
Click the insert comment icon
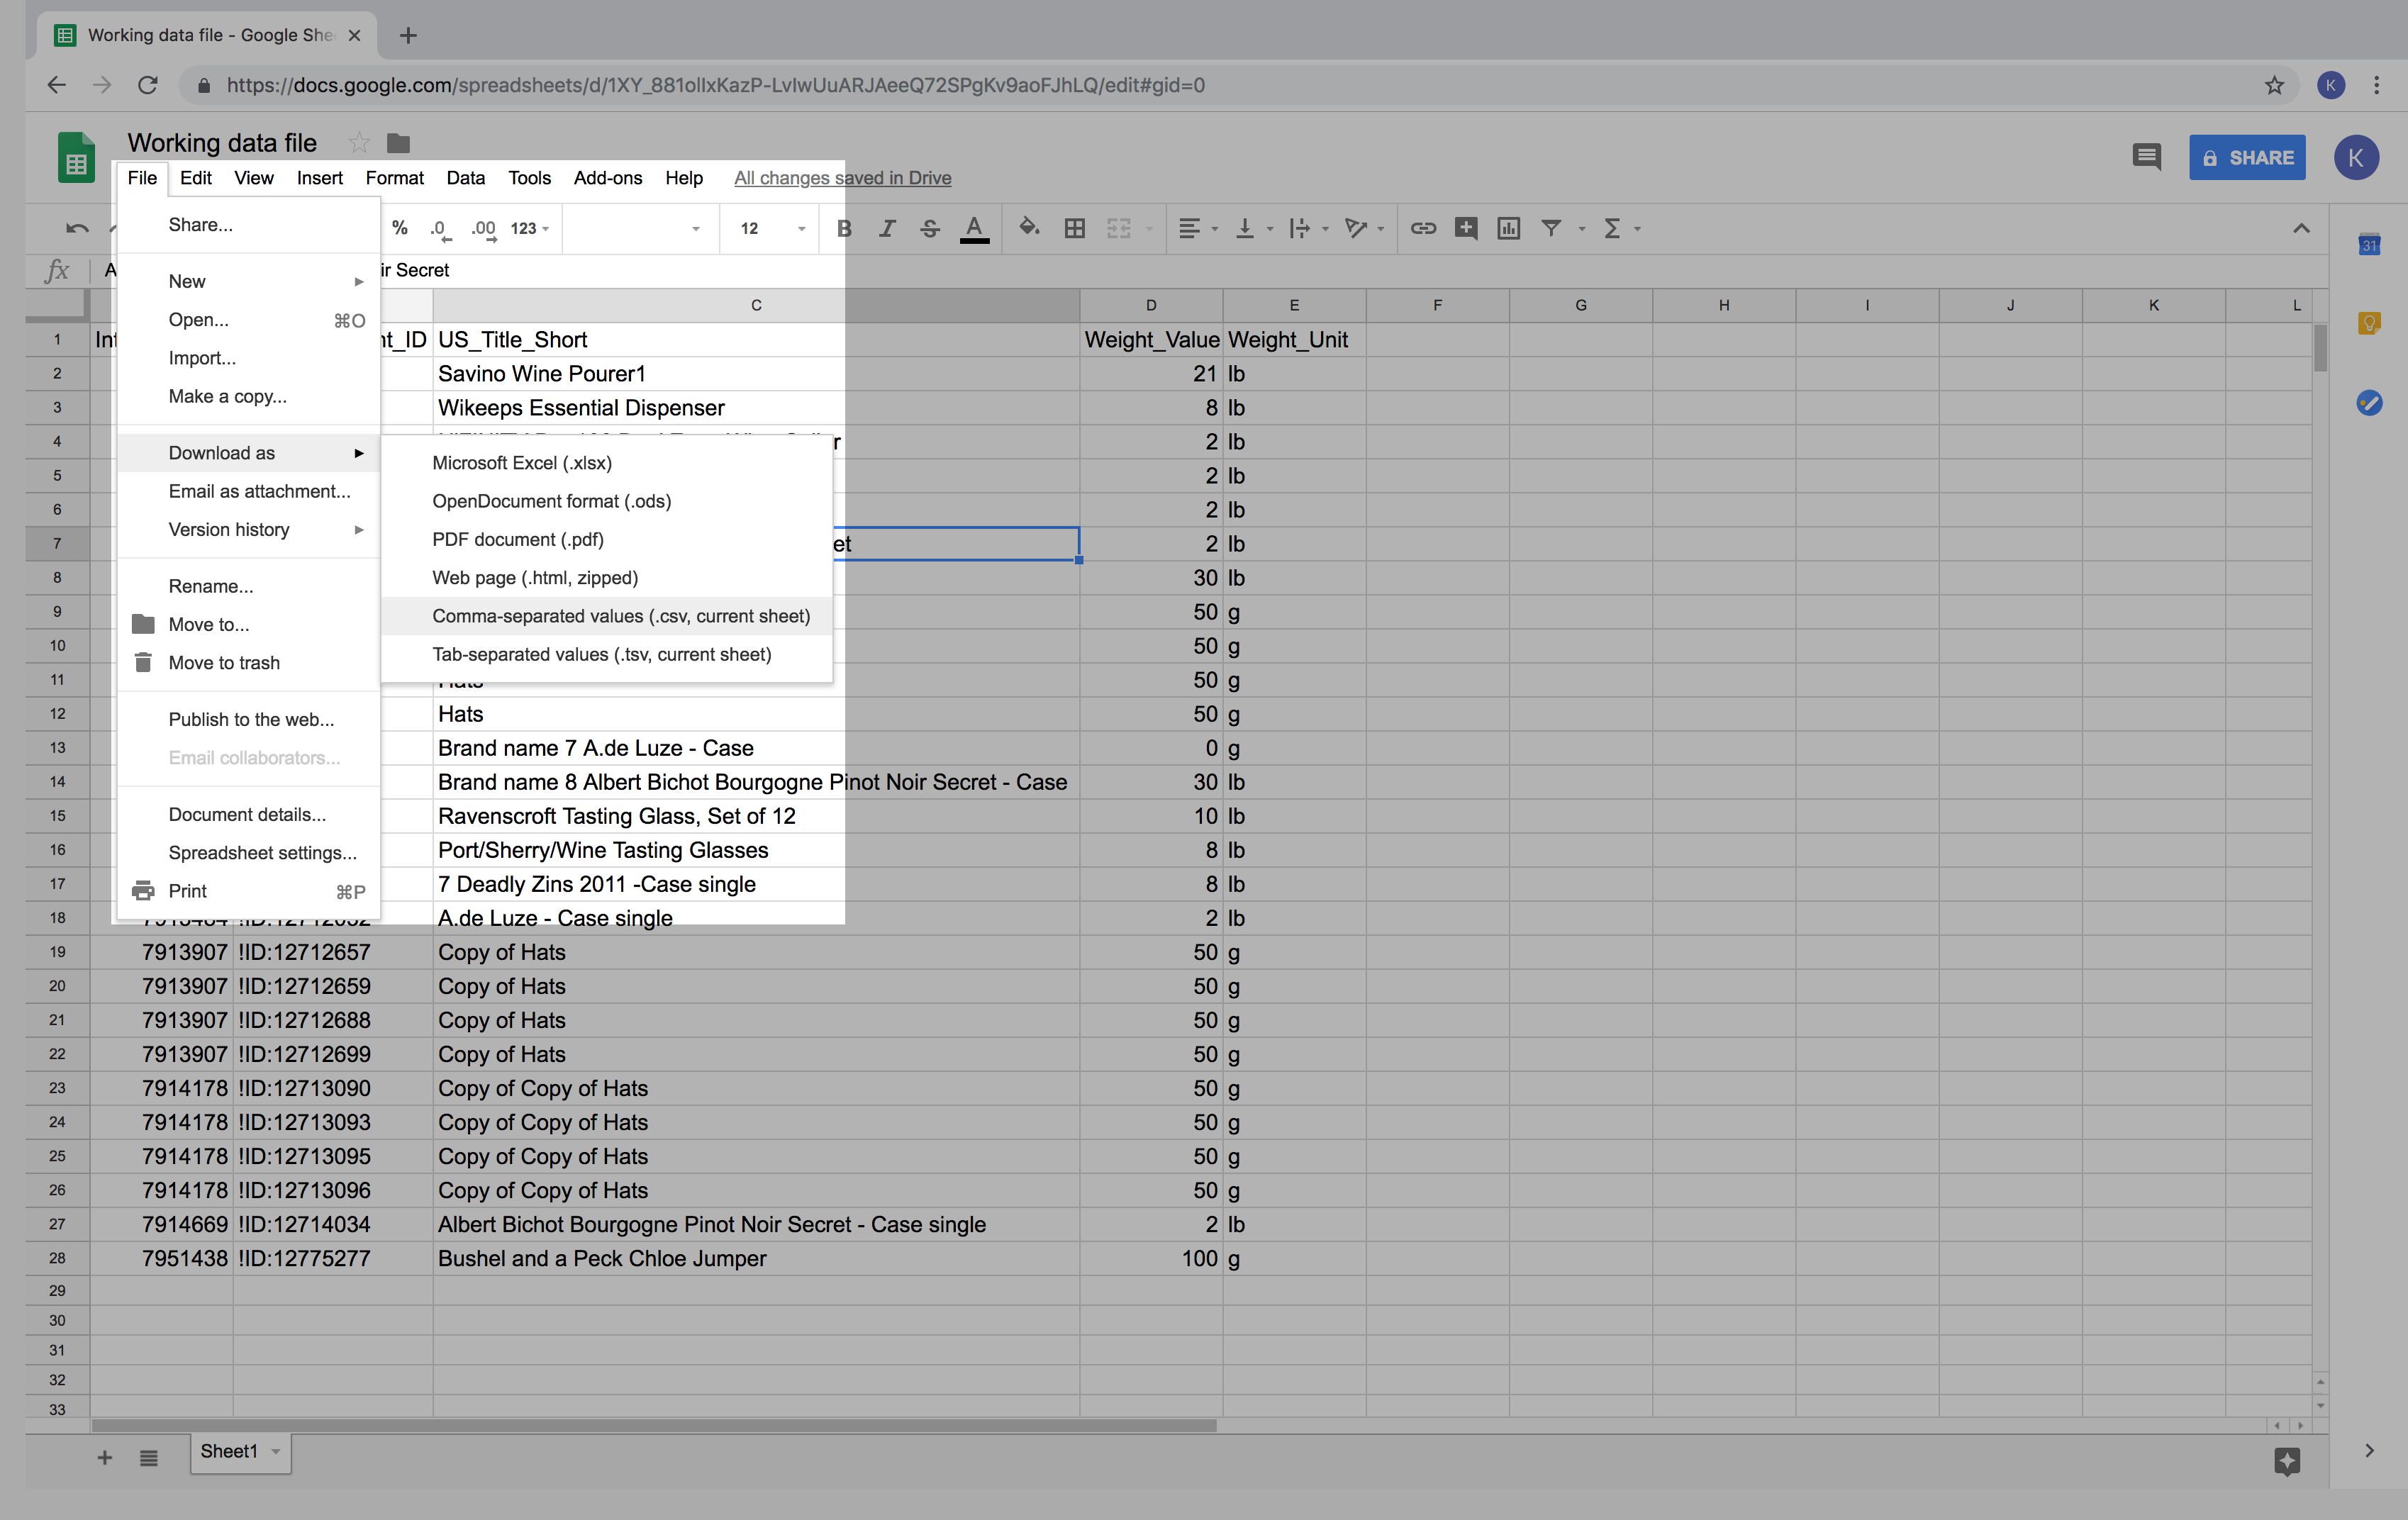pyautogui.click(x=1466, y=229)
